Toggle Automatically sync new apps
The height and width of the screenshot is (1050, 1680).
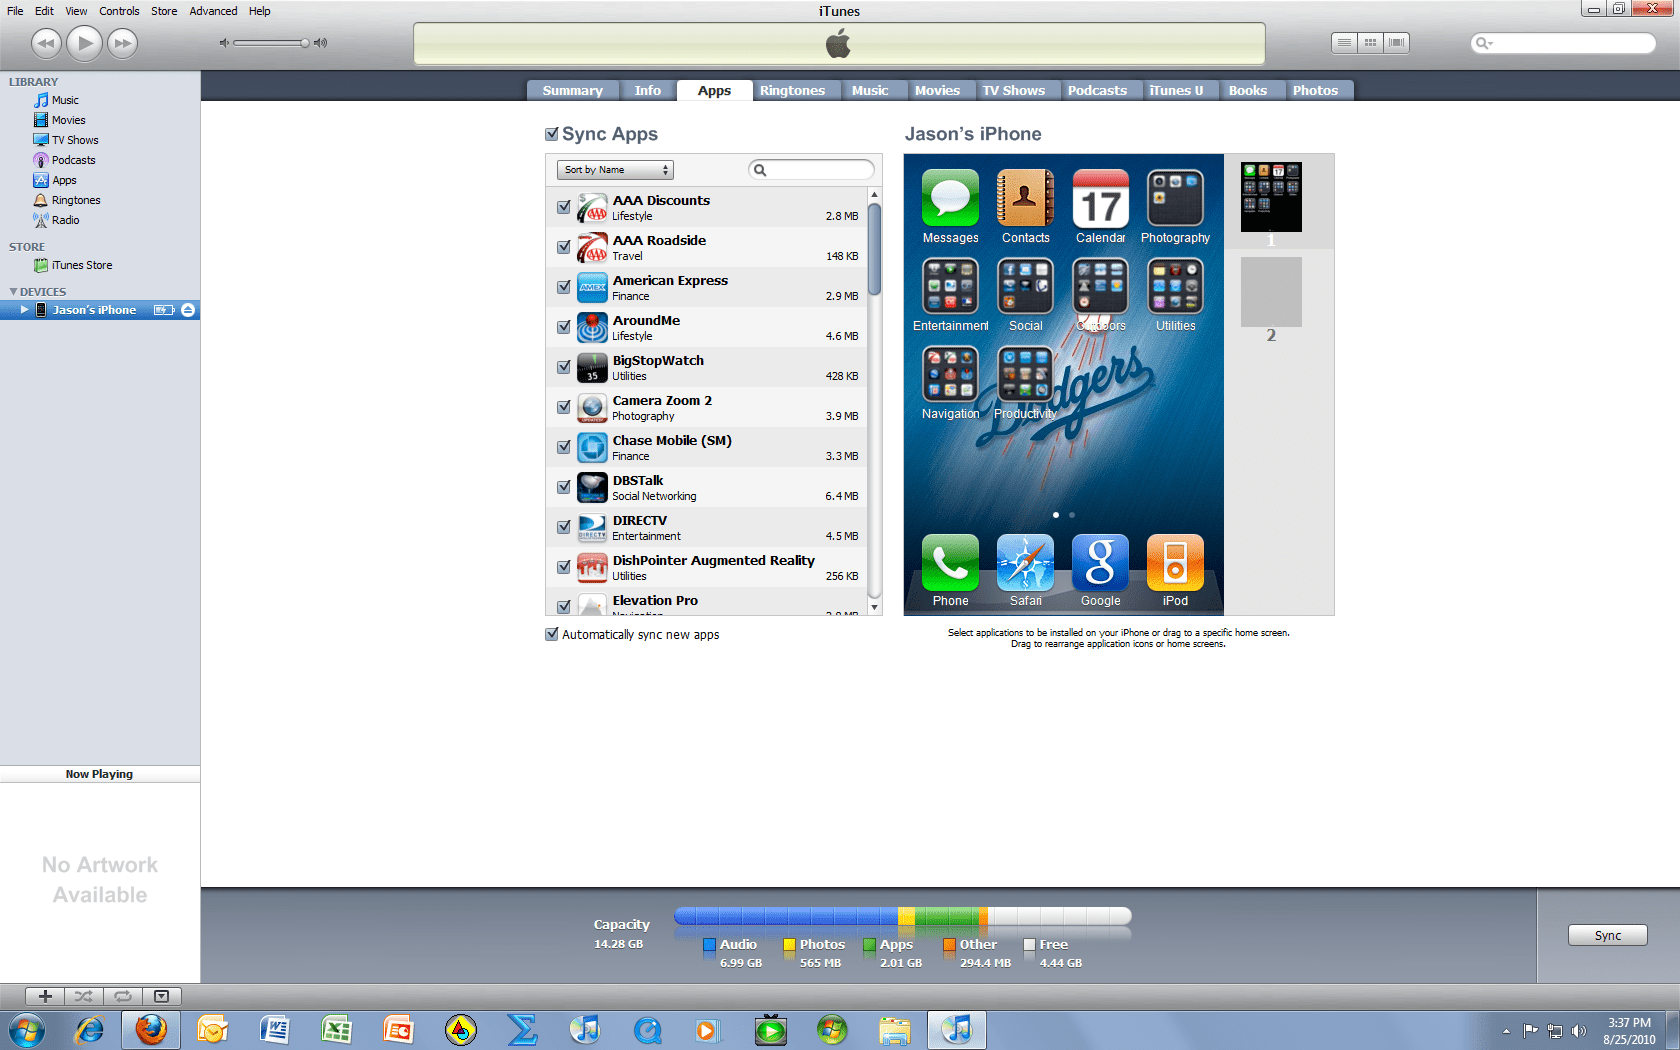click(x=551, y=634)
